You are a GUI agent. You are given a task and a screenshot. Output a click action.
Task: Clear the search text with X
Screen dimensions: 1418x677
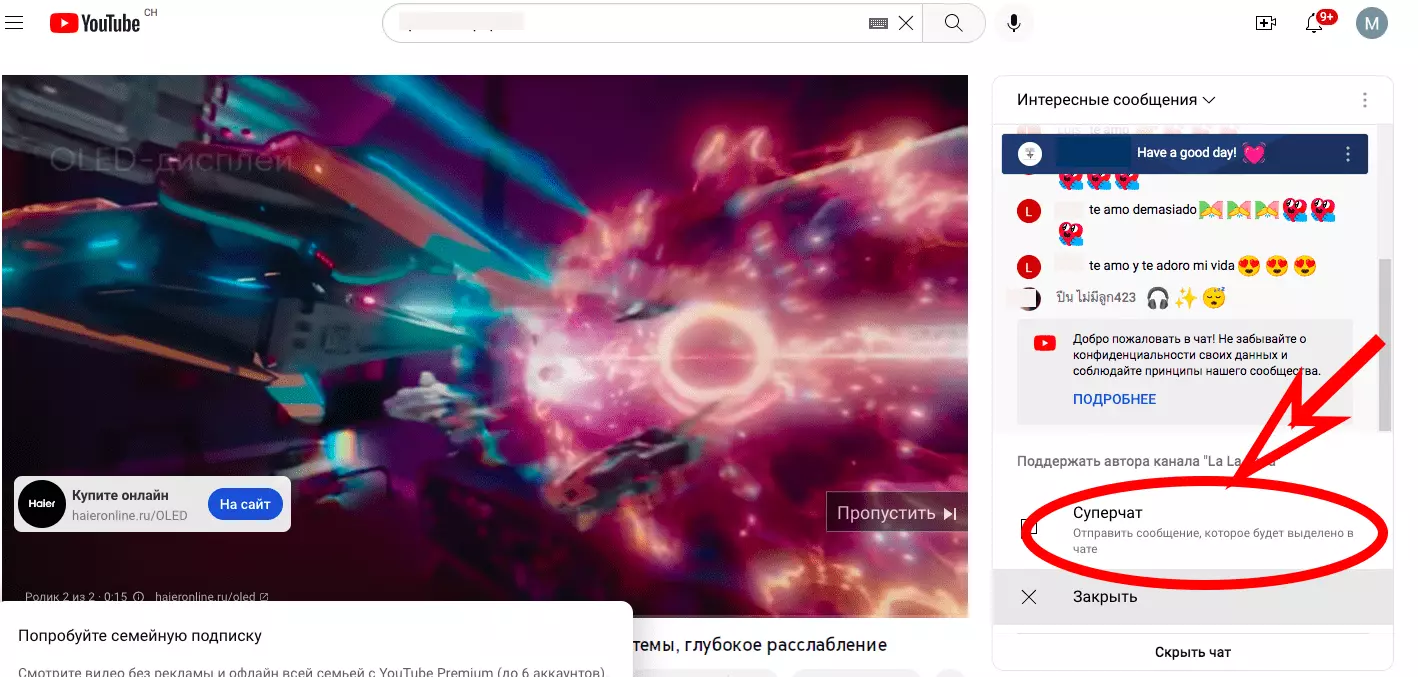(906, 23)
